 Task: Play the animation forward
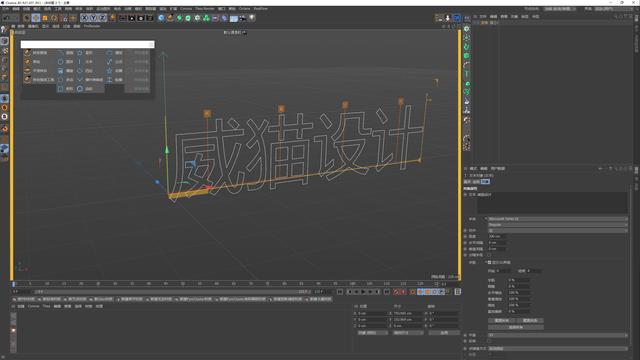363,292
